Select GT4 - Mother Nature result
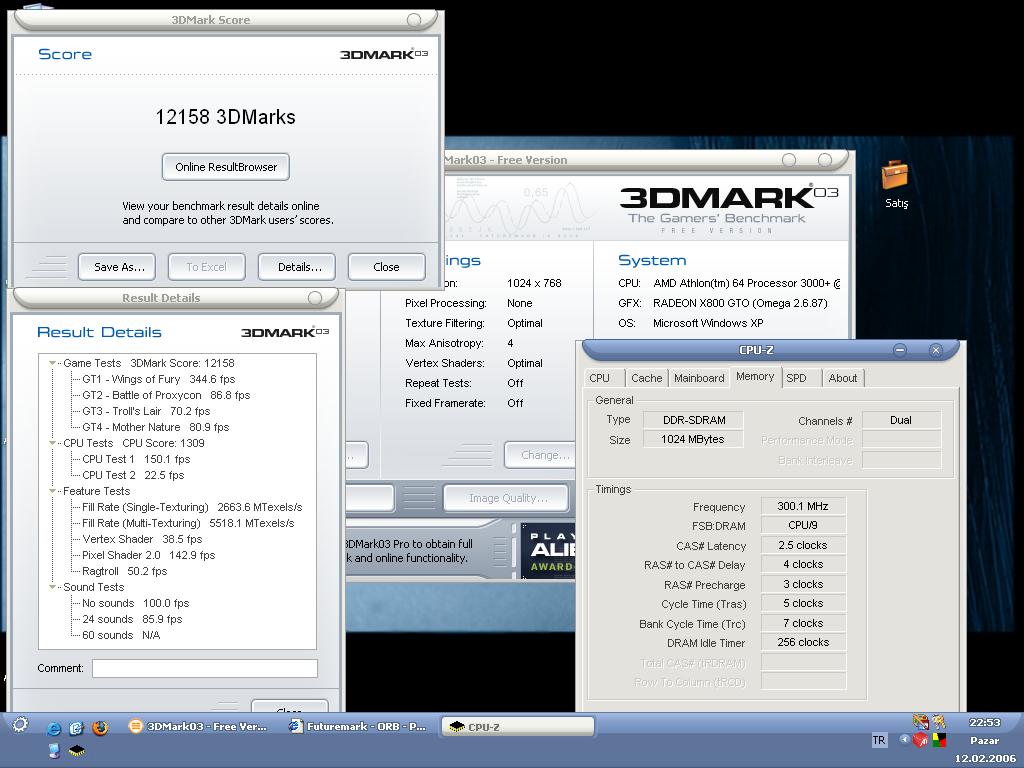 tap(155, 427)
